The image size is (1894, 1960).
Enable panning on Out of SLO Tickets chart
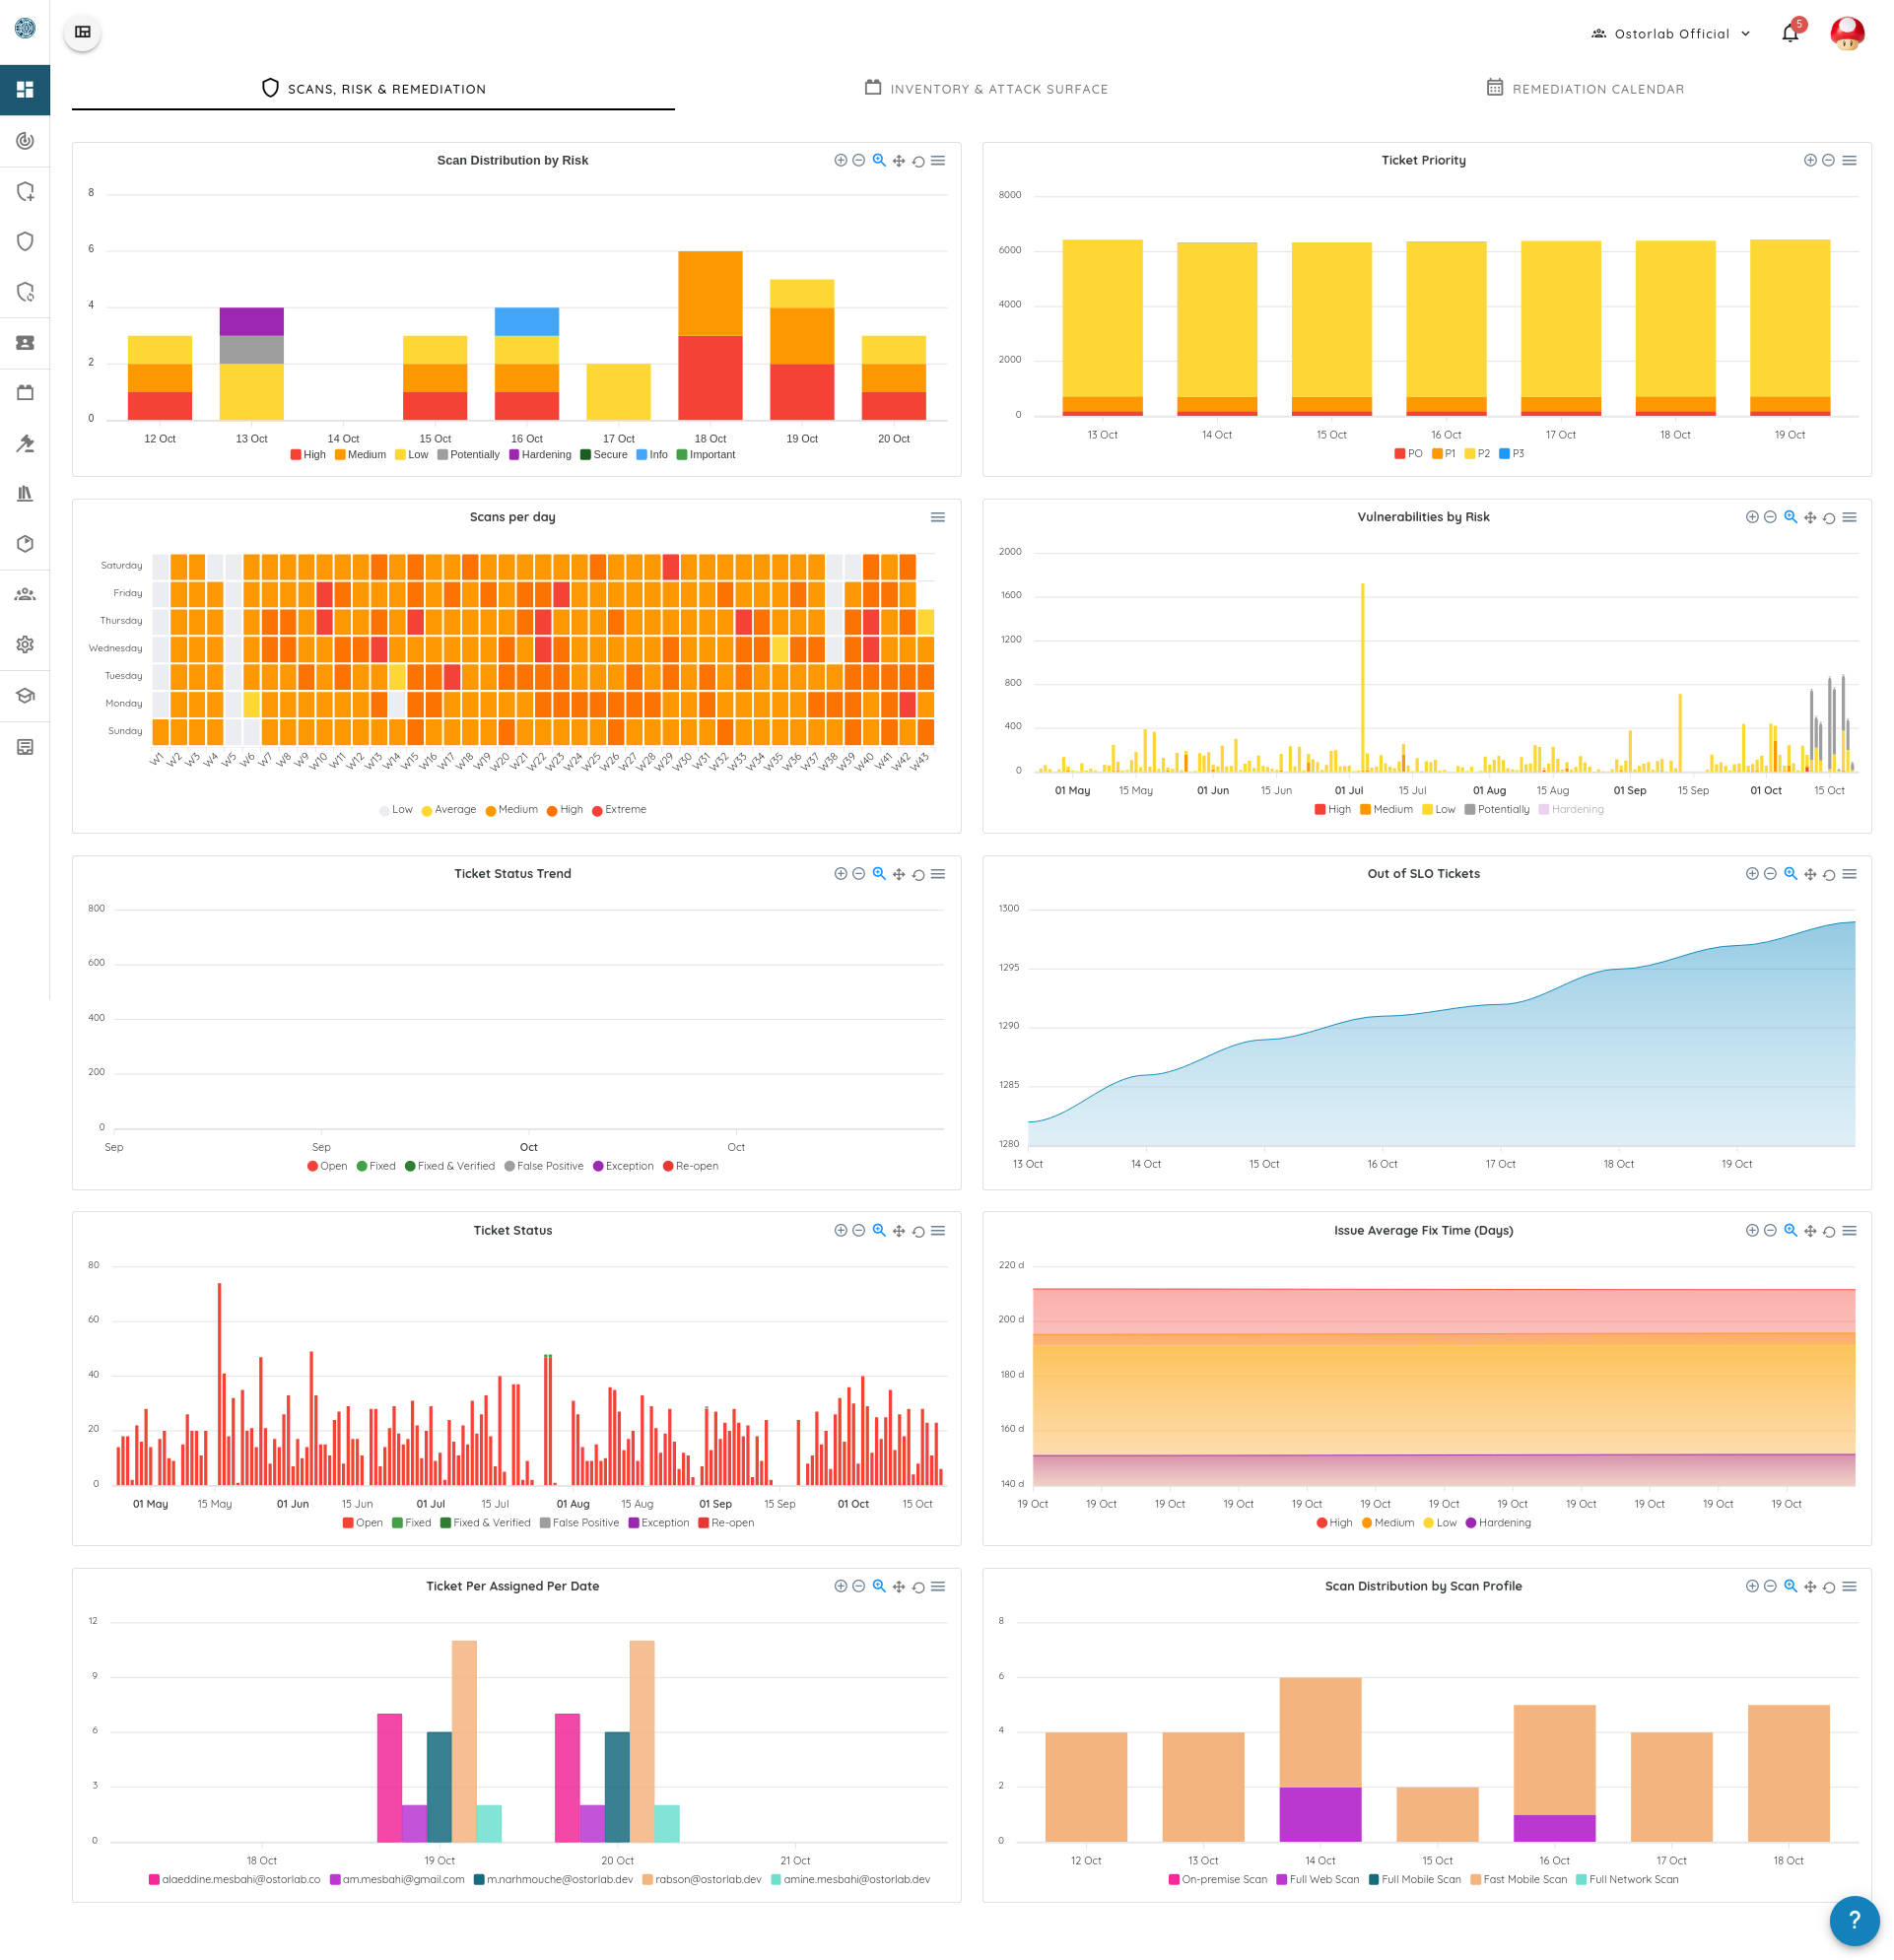point(1810,874)
